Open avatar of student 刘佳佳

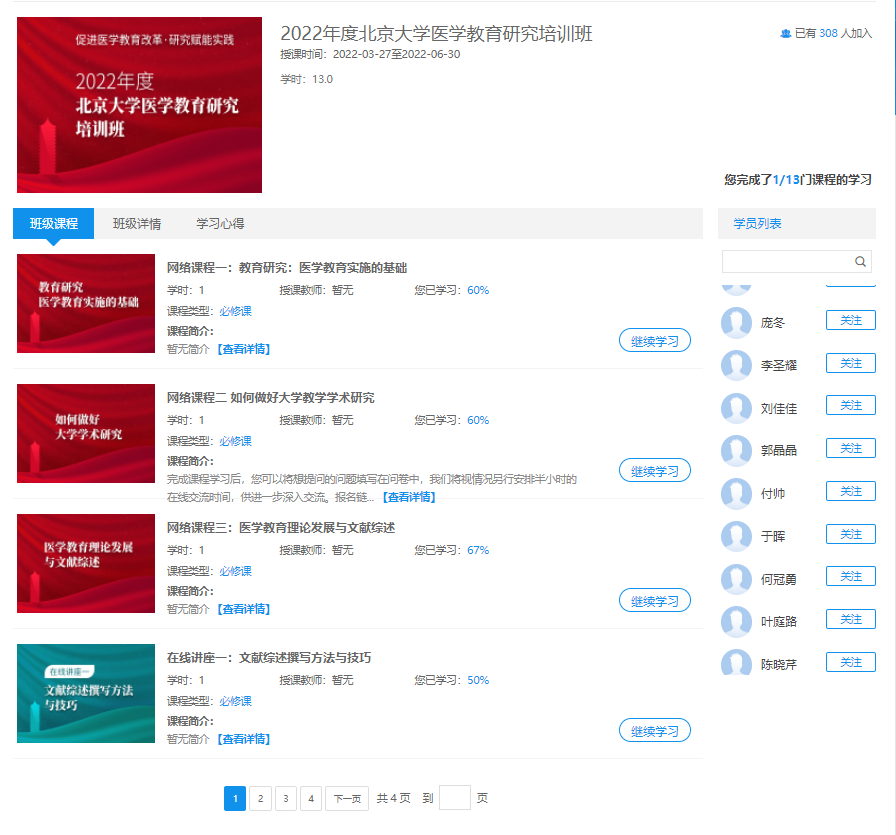pos(736,408)
